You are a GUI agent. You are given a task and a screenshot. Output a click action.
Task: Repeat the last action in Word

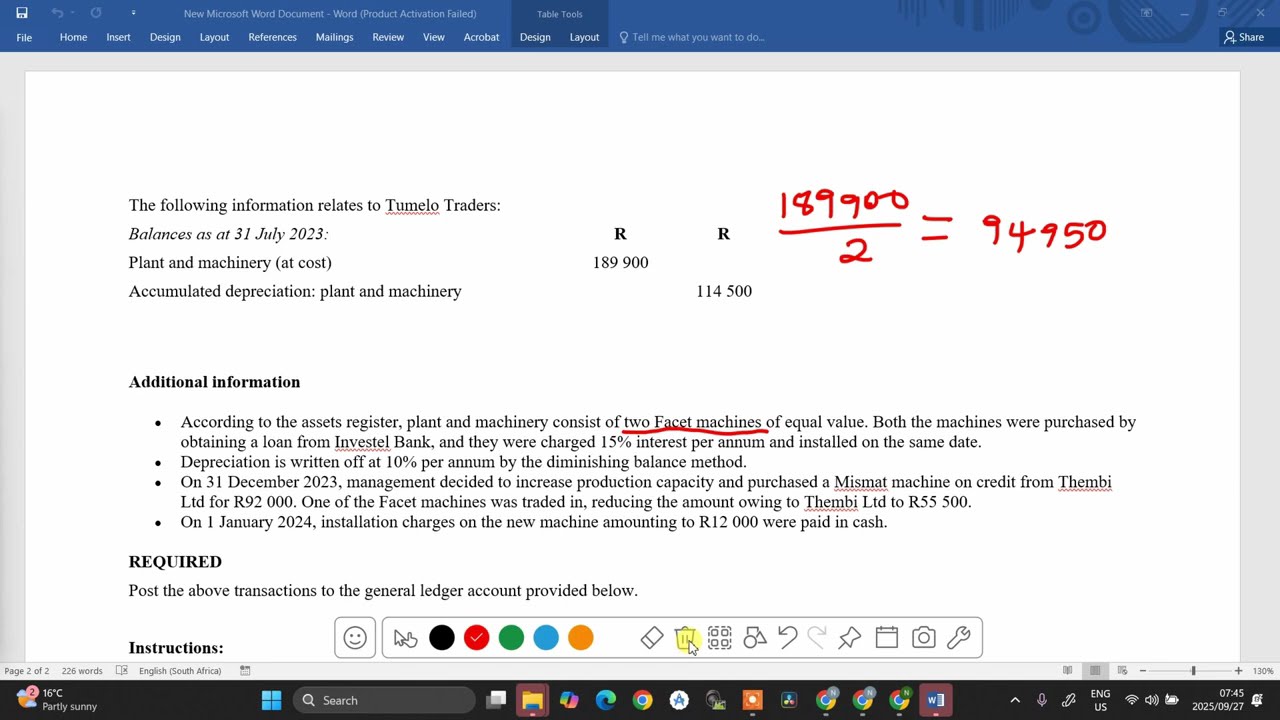click(96, 13)
